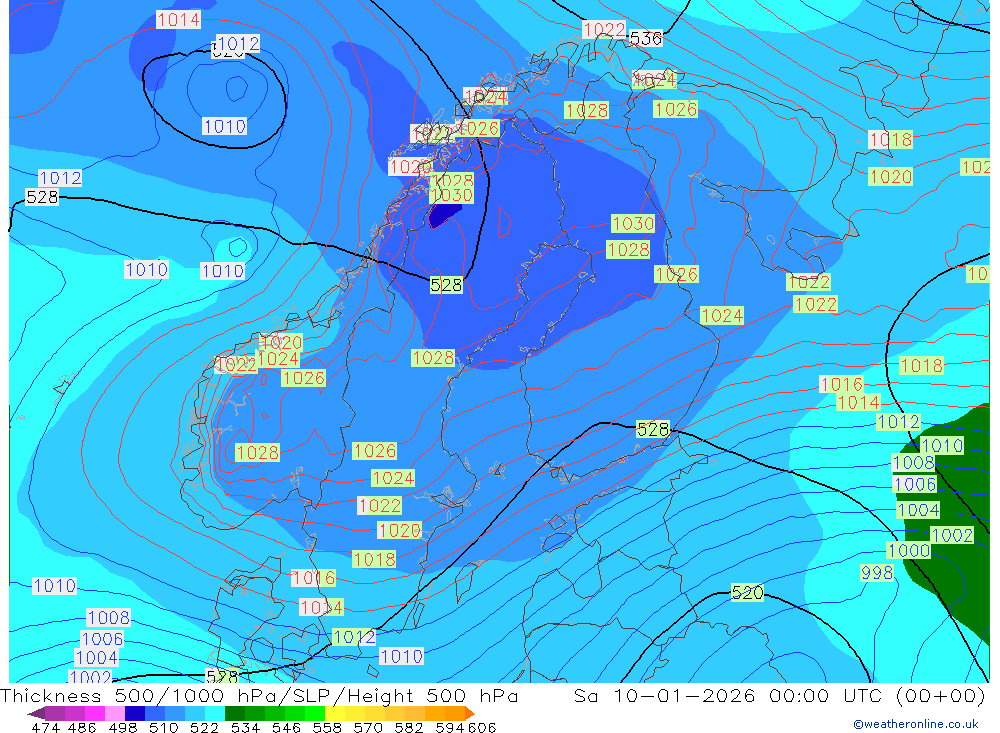
Task: Select the bright lime green legend swatch
Action: click(x=315, y=713)
